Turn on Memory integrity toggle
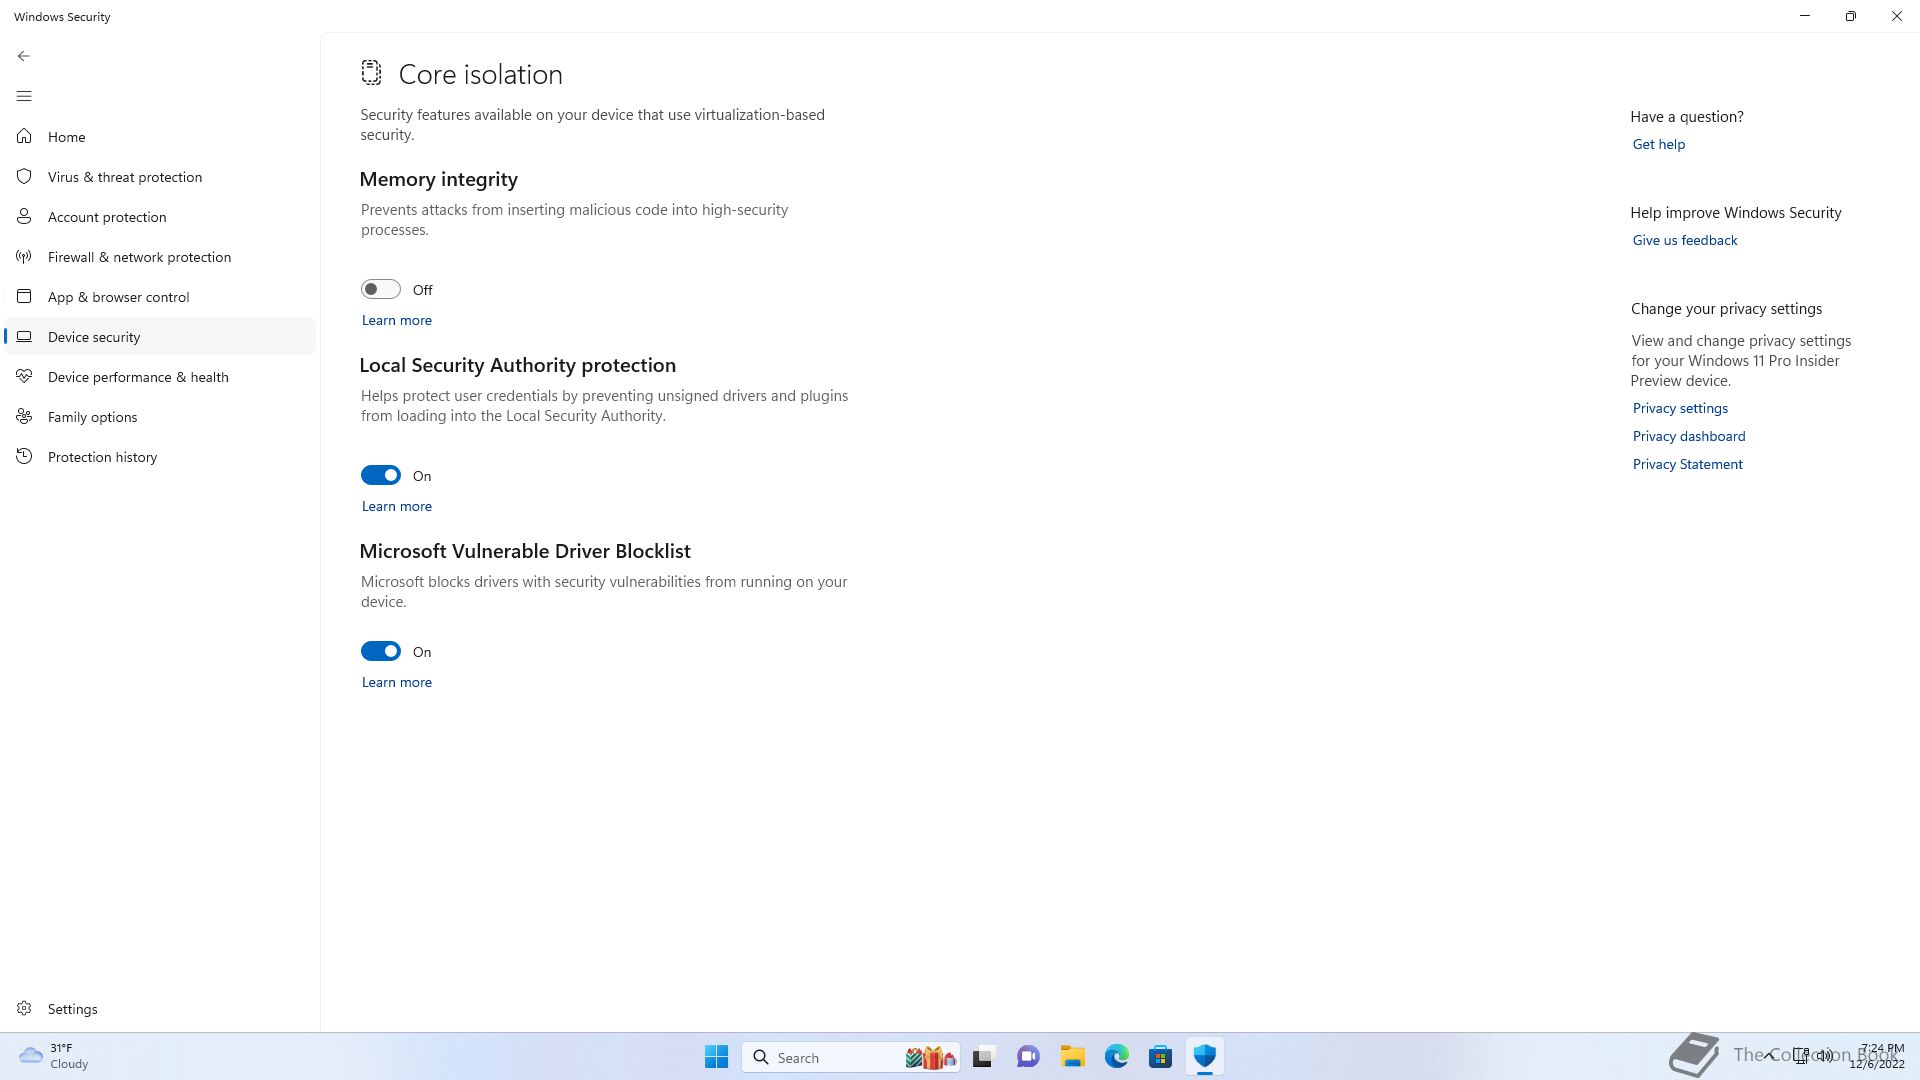 tap(380, 289)
